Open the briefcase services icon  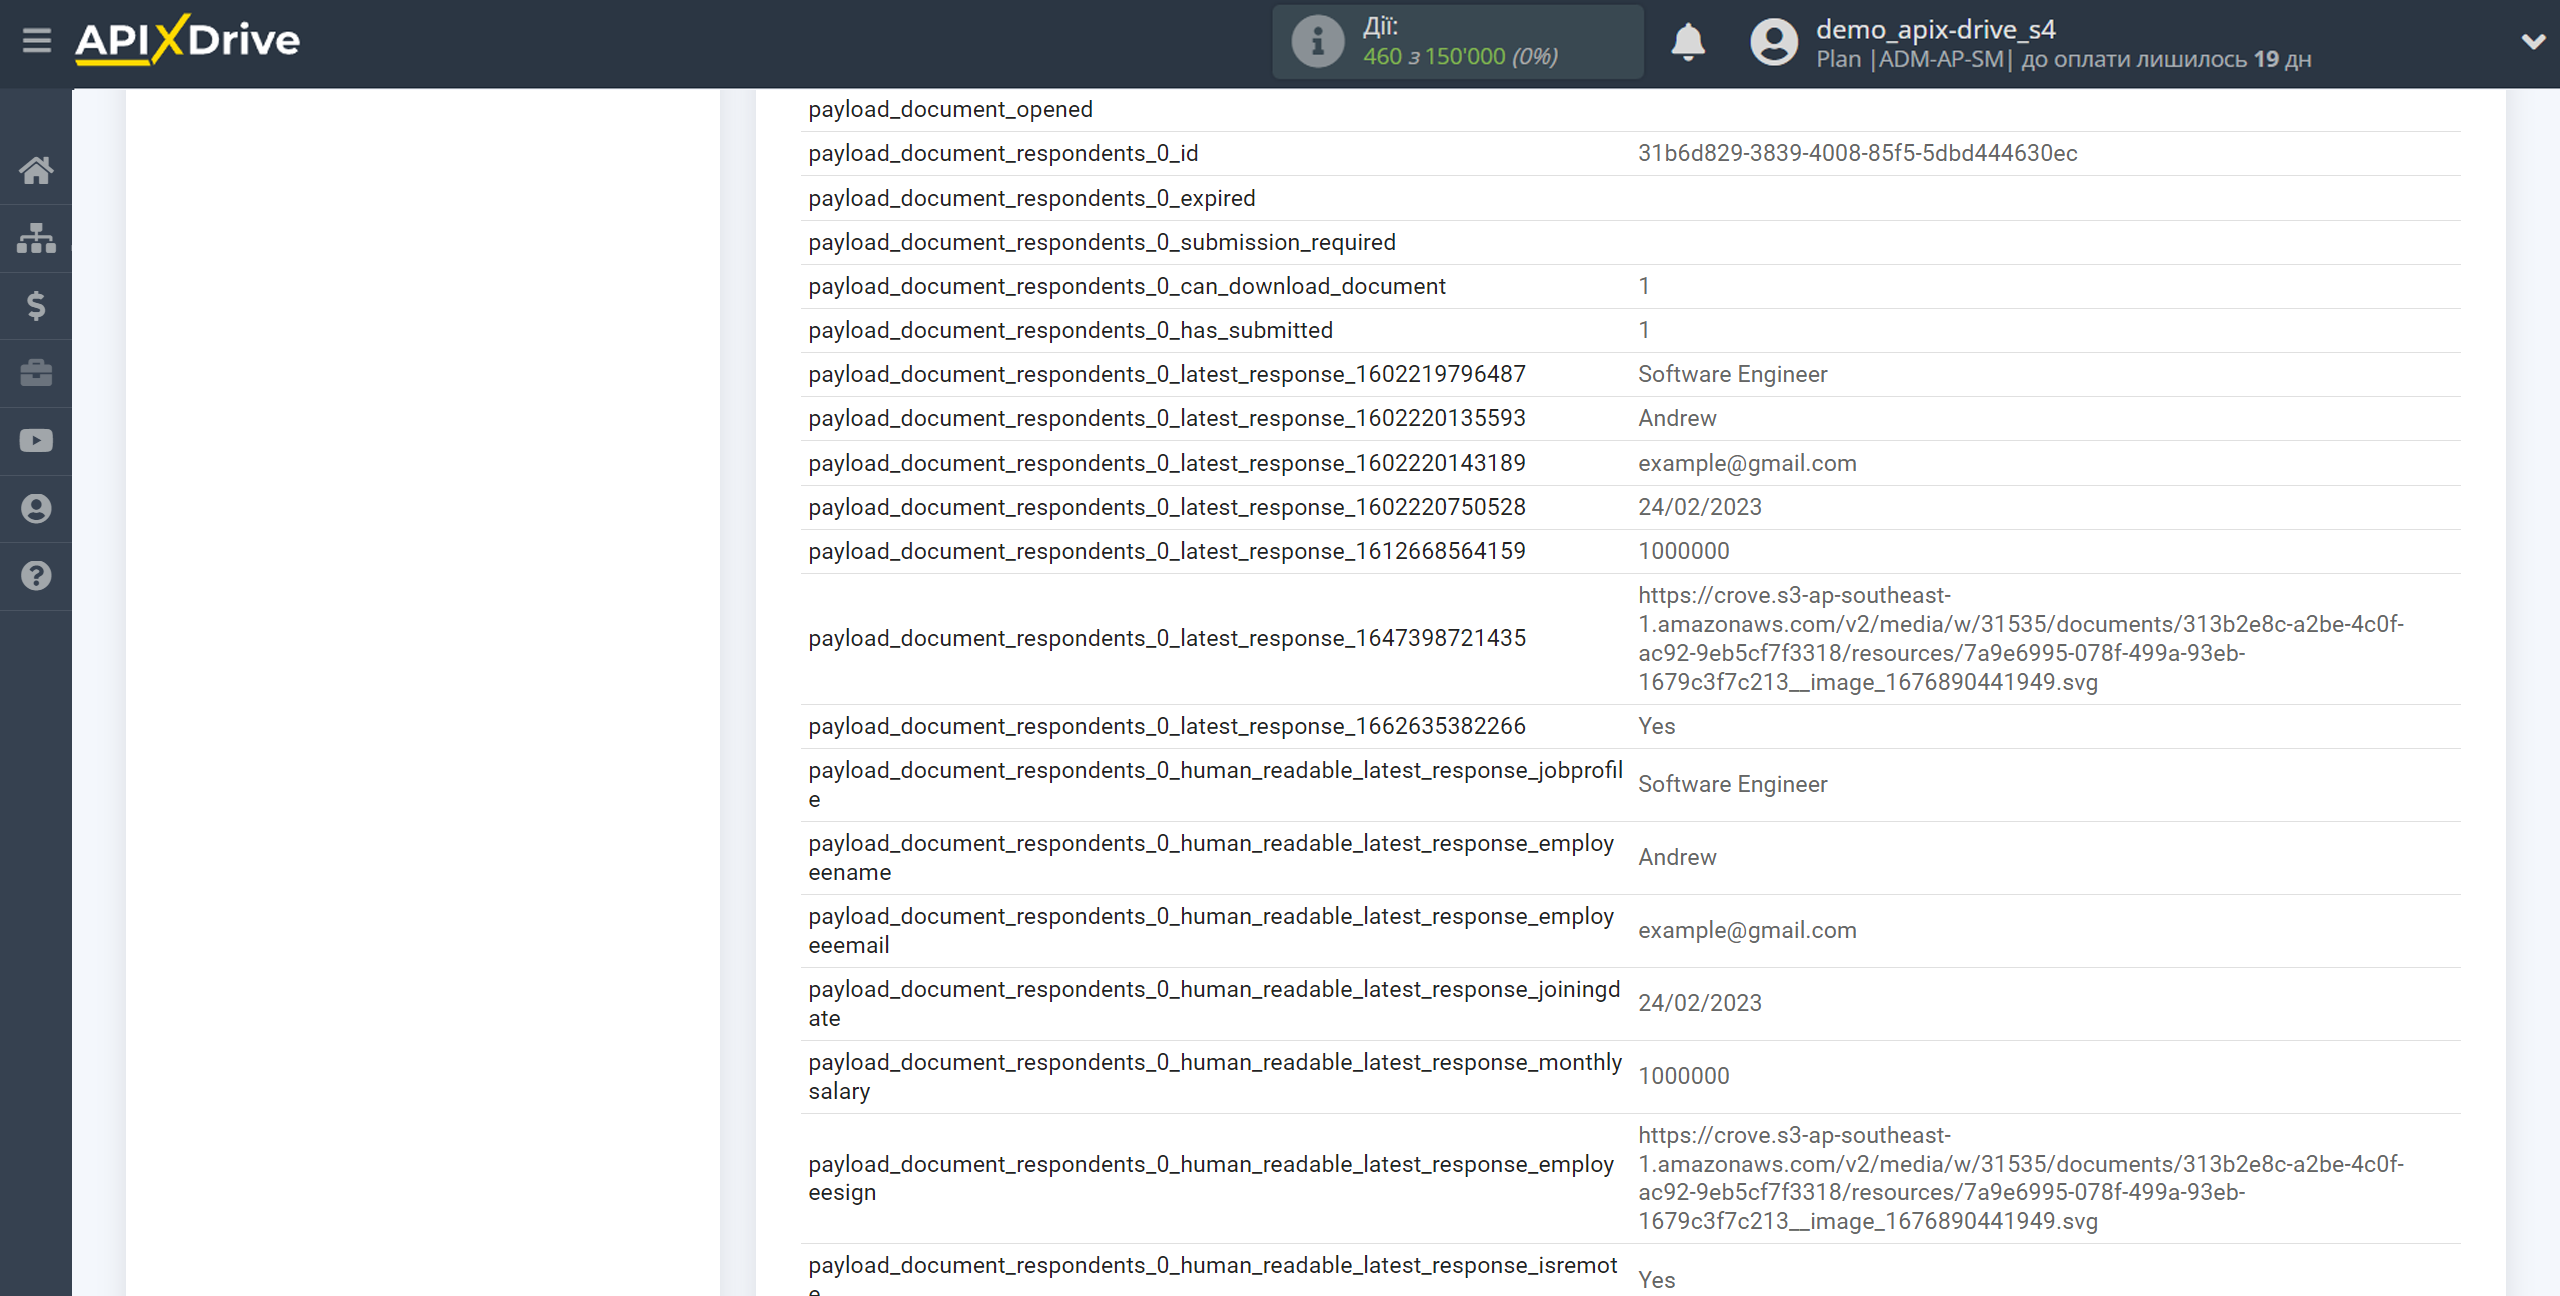(x=36, y=373)
